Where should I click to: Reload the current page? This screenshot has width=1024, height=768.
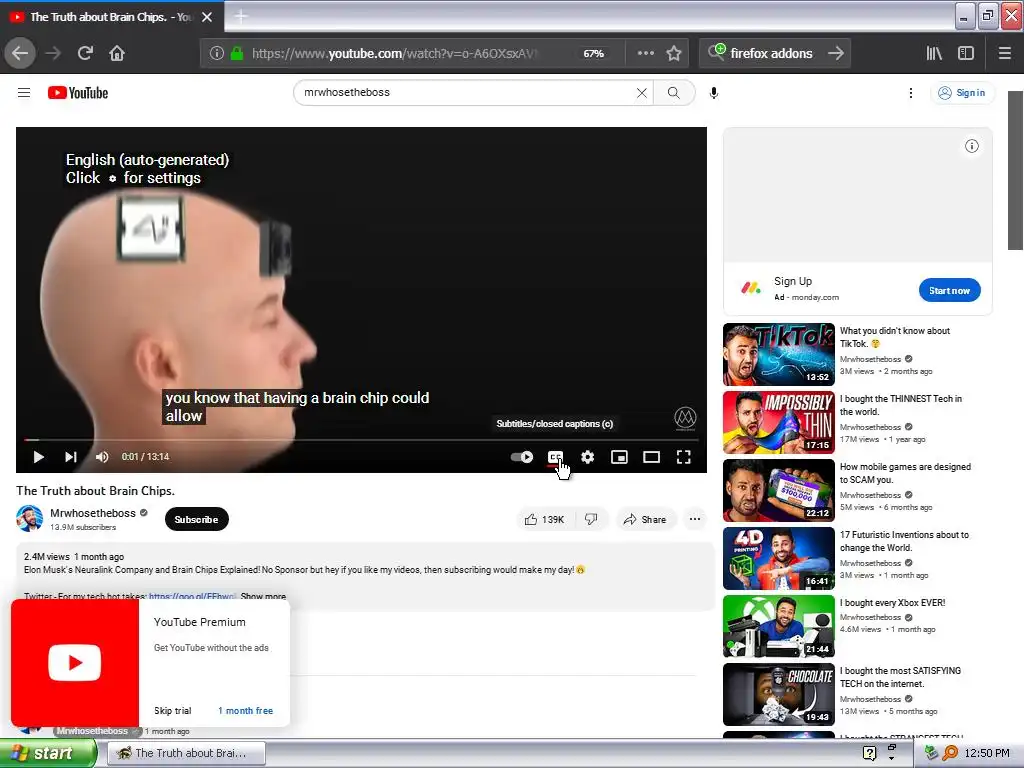click(85, 54)
